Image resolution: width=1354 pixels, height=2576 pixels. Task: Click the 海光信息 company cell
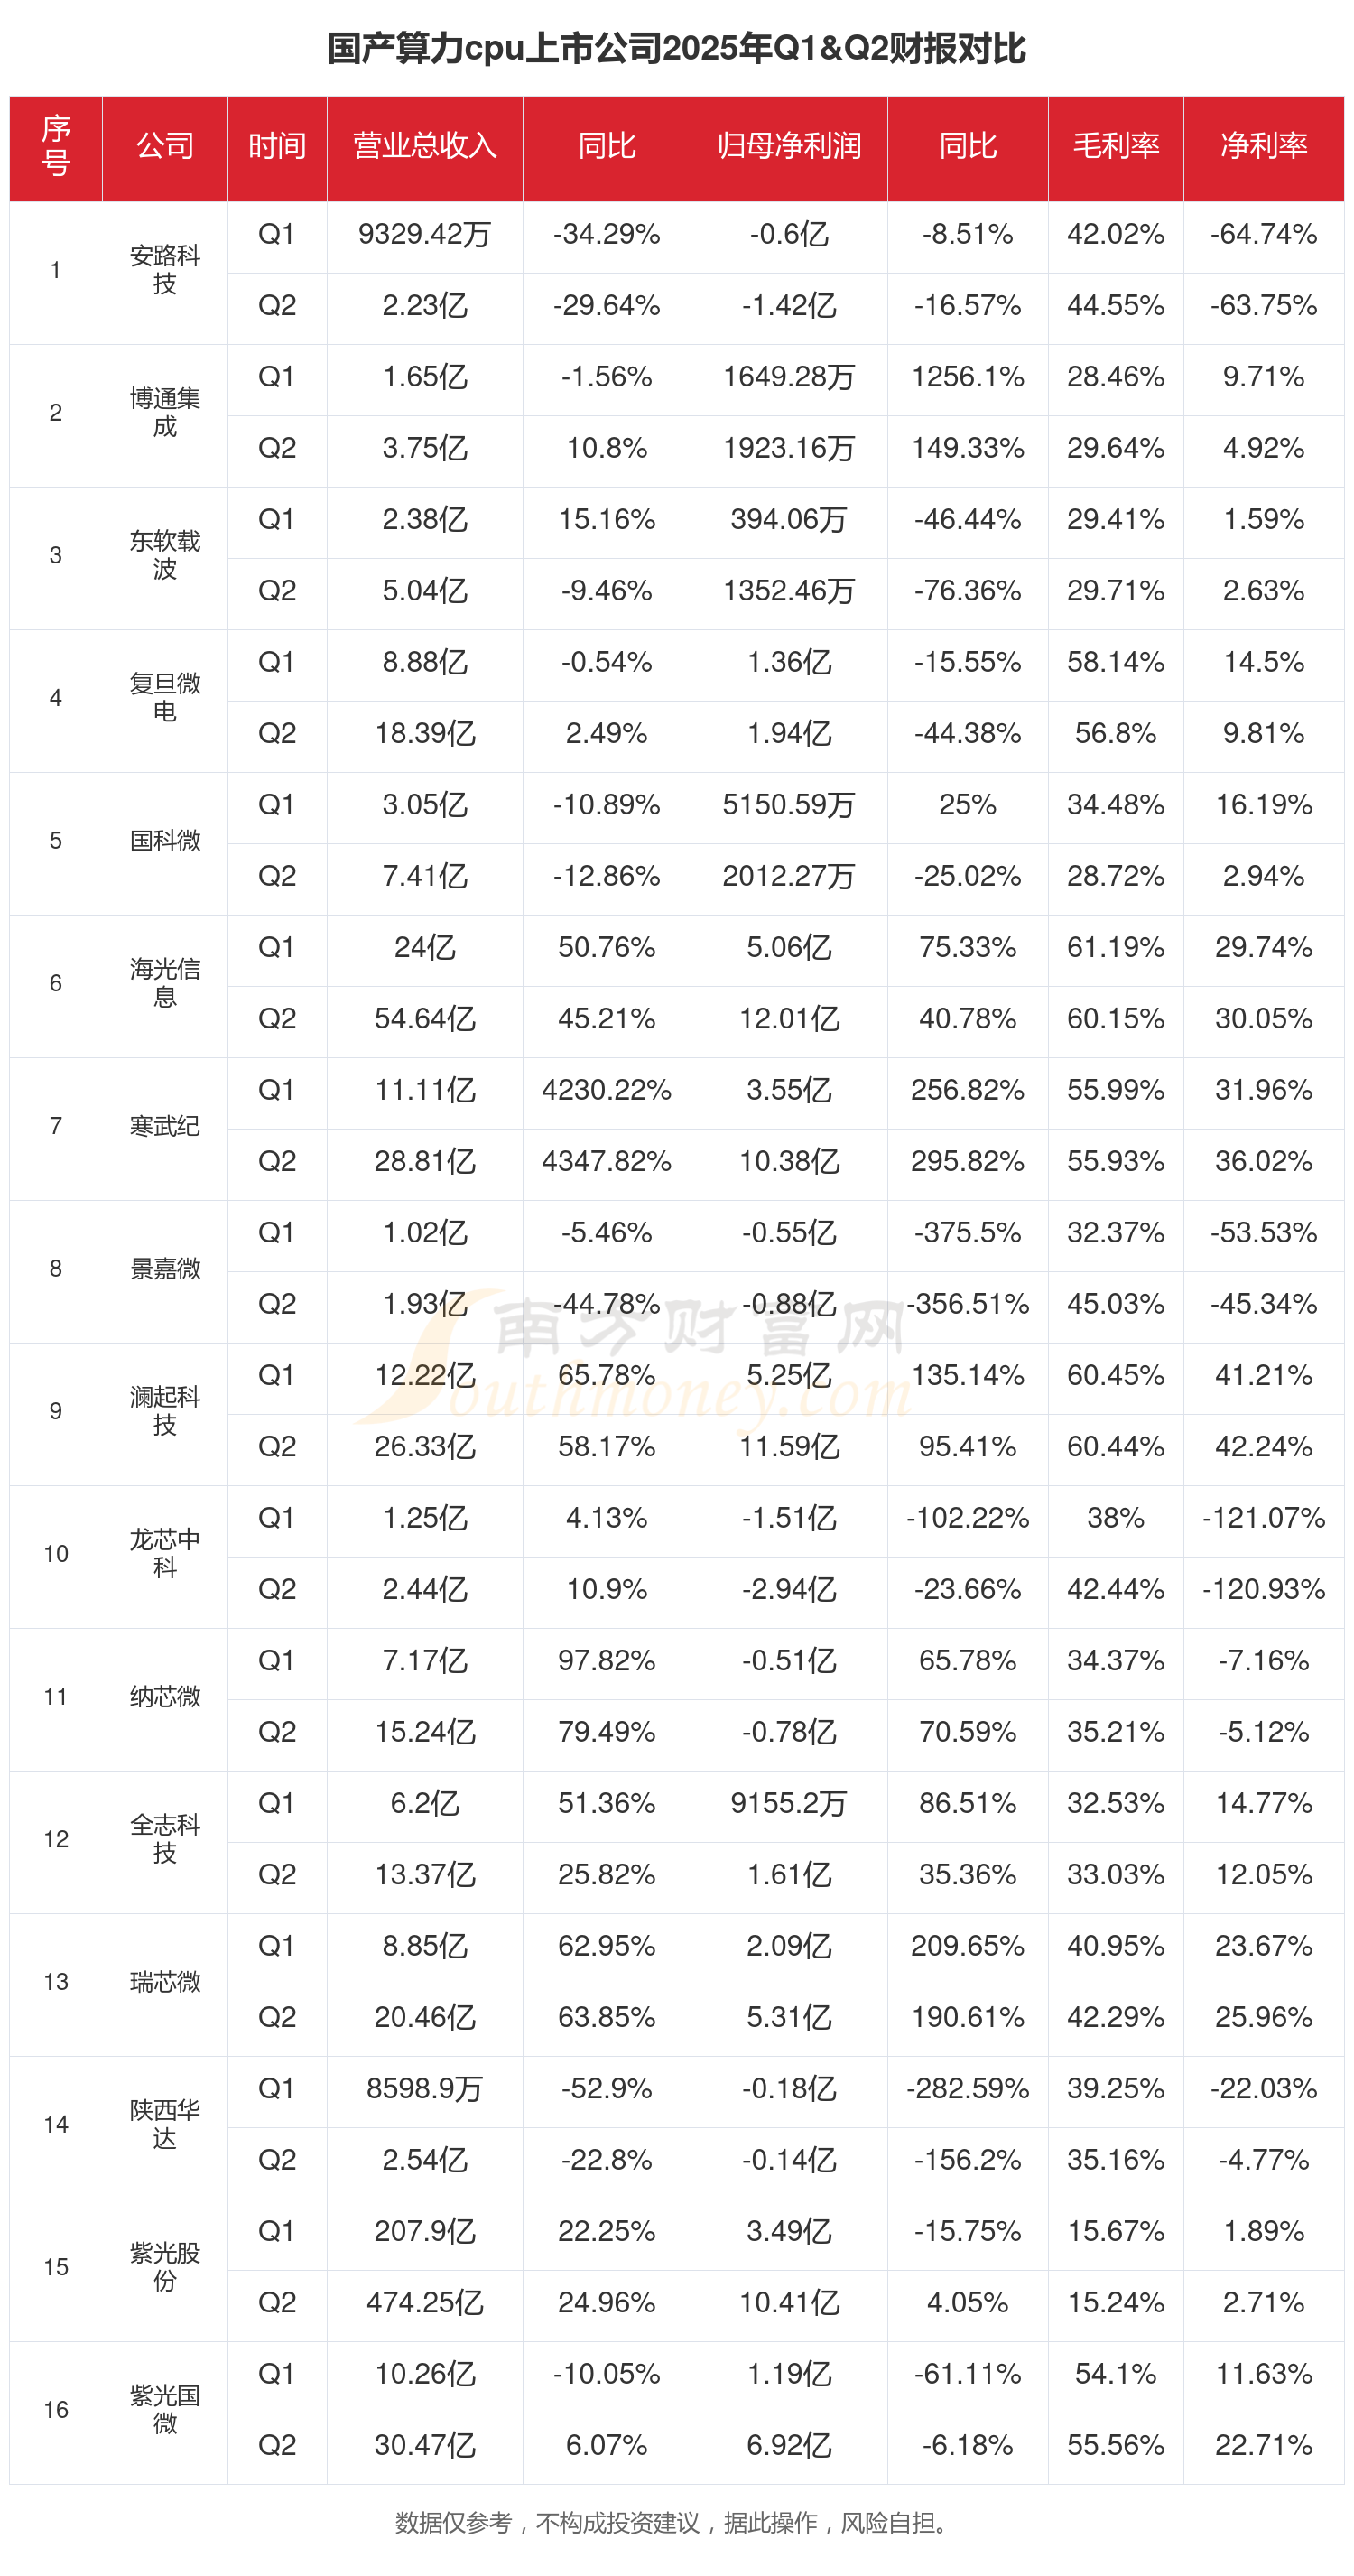tap(165, 983)
